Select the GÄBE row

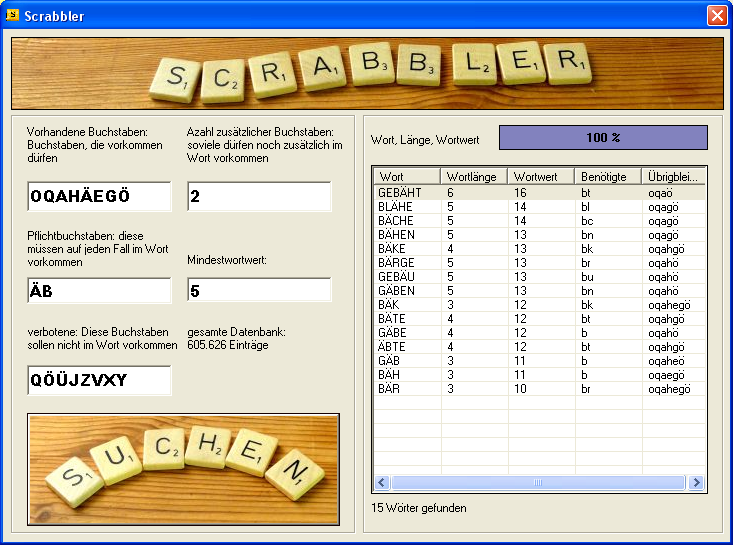point(540,333)
